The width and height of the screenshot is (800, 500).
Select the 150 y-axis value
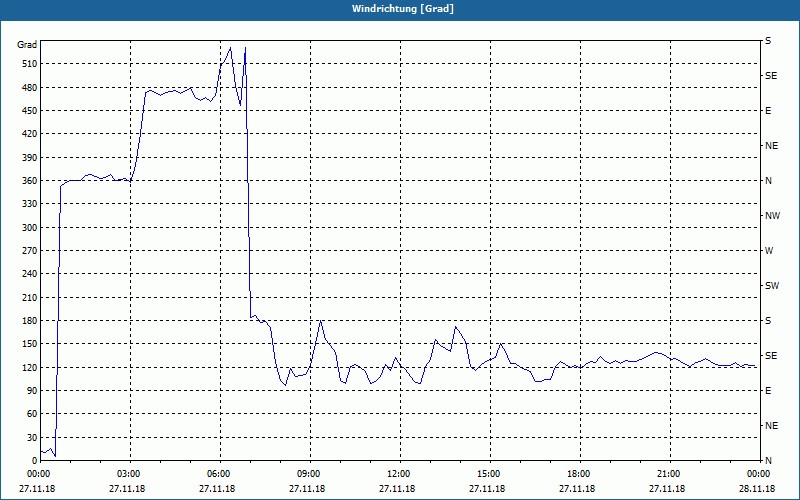[30, 344]
